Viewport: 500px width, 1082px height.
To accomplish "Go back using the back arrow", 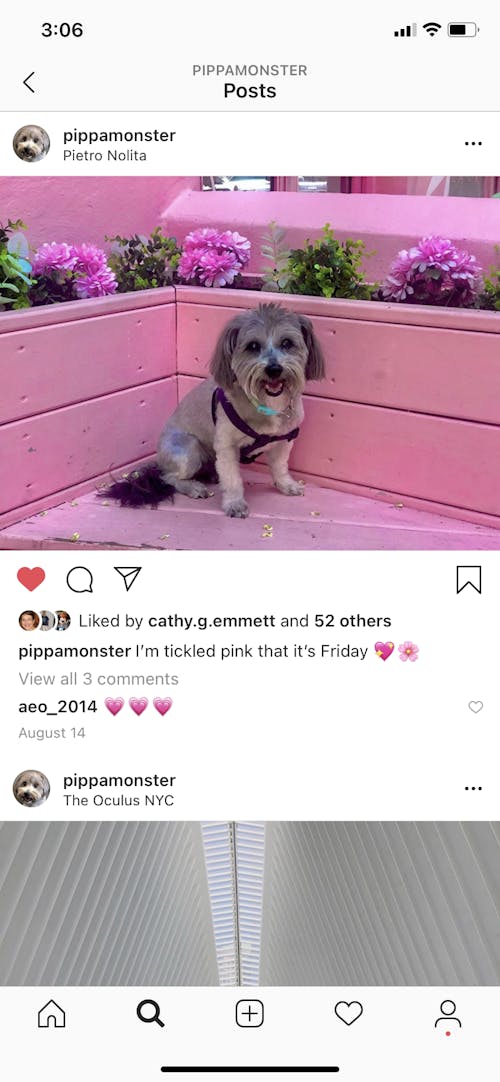I will click(29, 82).
